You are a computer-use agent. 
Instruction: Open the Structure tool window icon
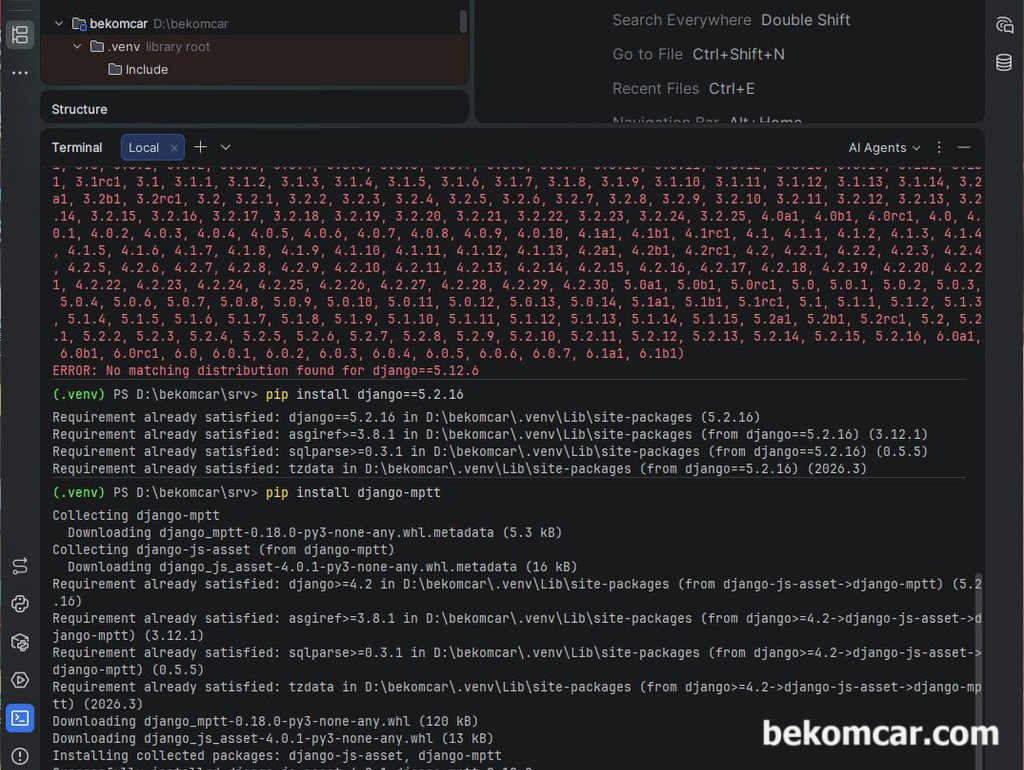[x=20, y=35]
